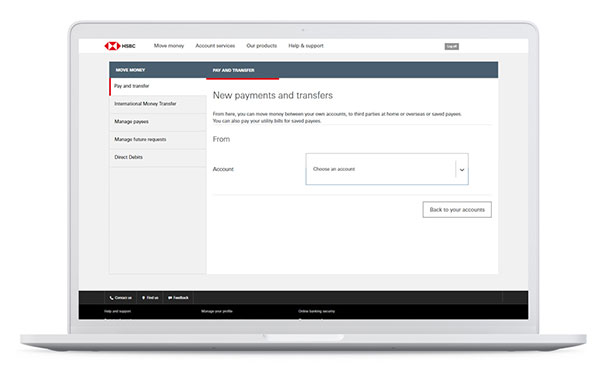
Task: Select the Pay and Transfer tab
Action: 243,70
